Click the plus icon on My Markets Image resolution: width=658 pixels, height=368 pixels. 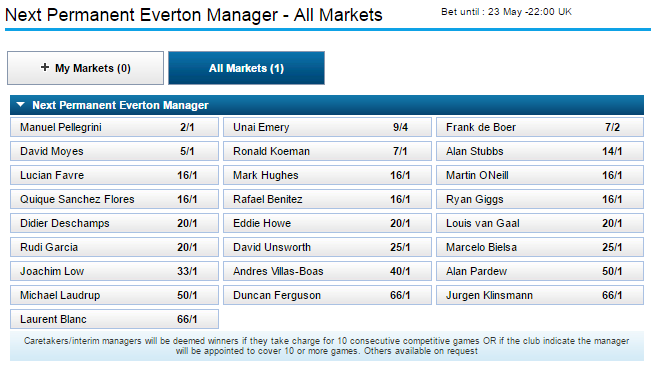click(x=44, y=67)
